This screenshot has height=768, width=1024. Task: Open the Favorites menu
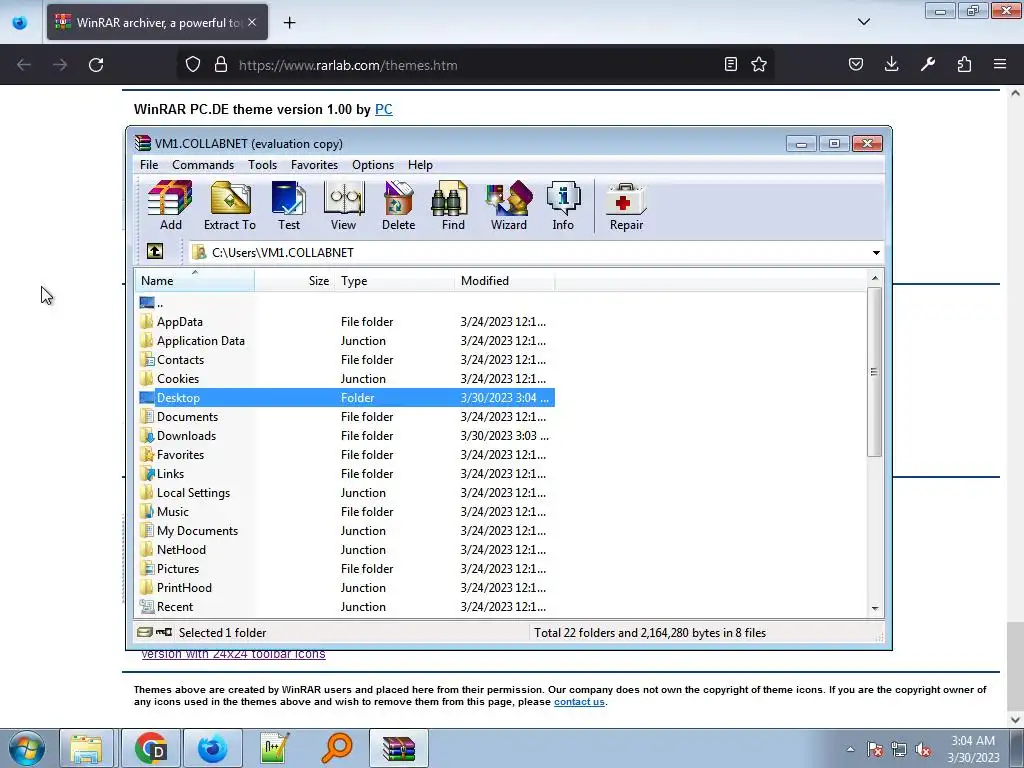click(314, 165)
